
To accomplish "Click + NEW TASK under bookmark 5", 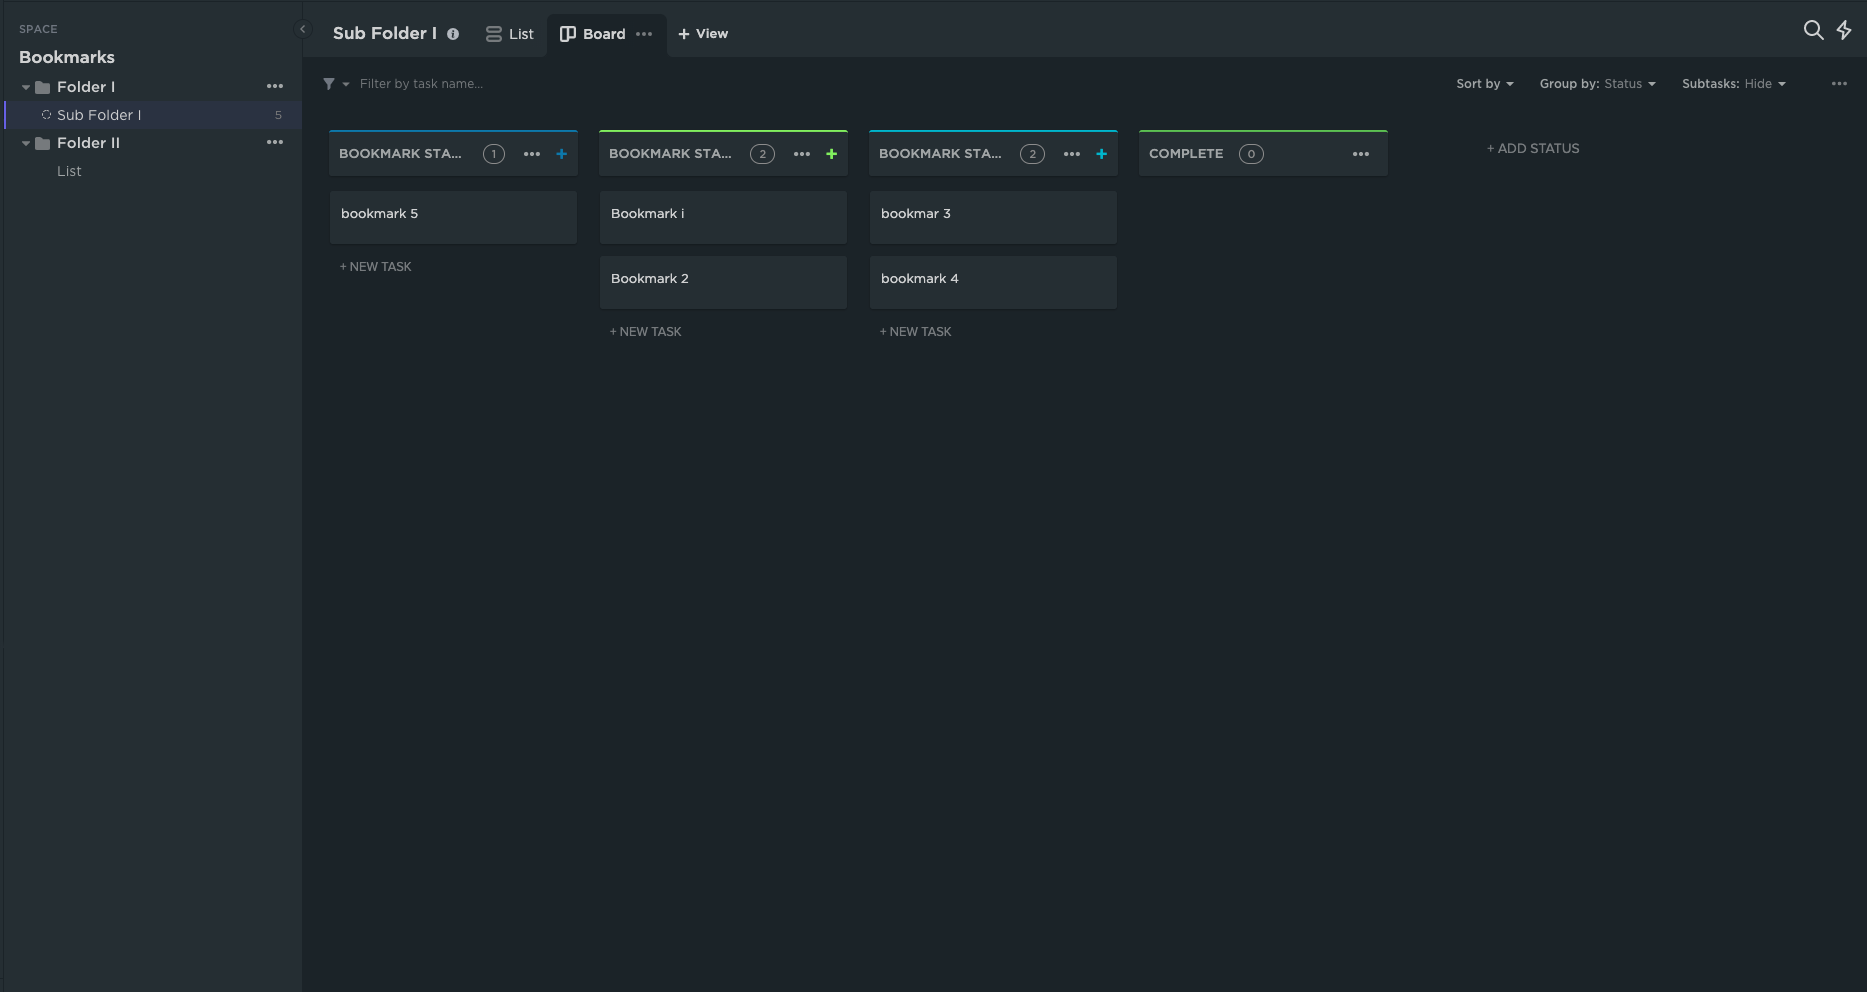I will click(x=376, y=267).
